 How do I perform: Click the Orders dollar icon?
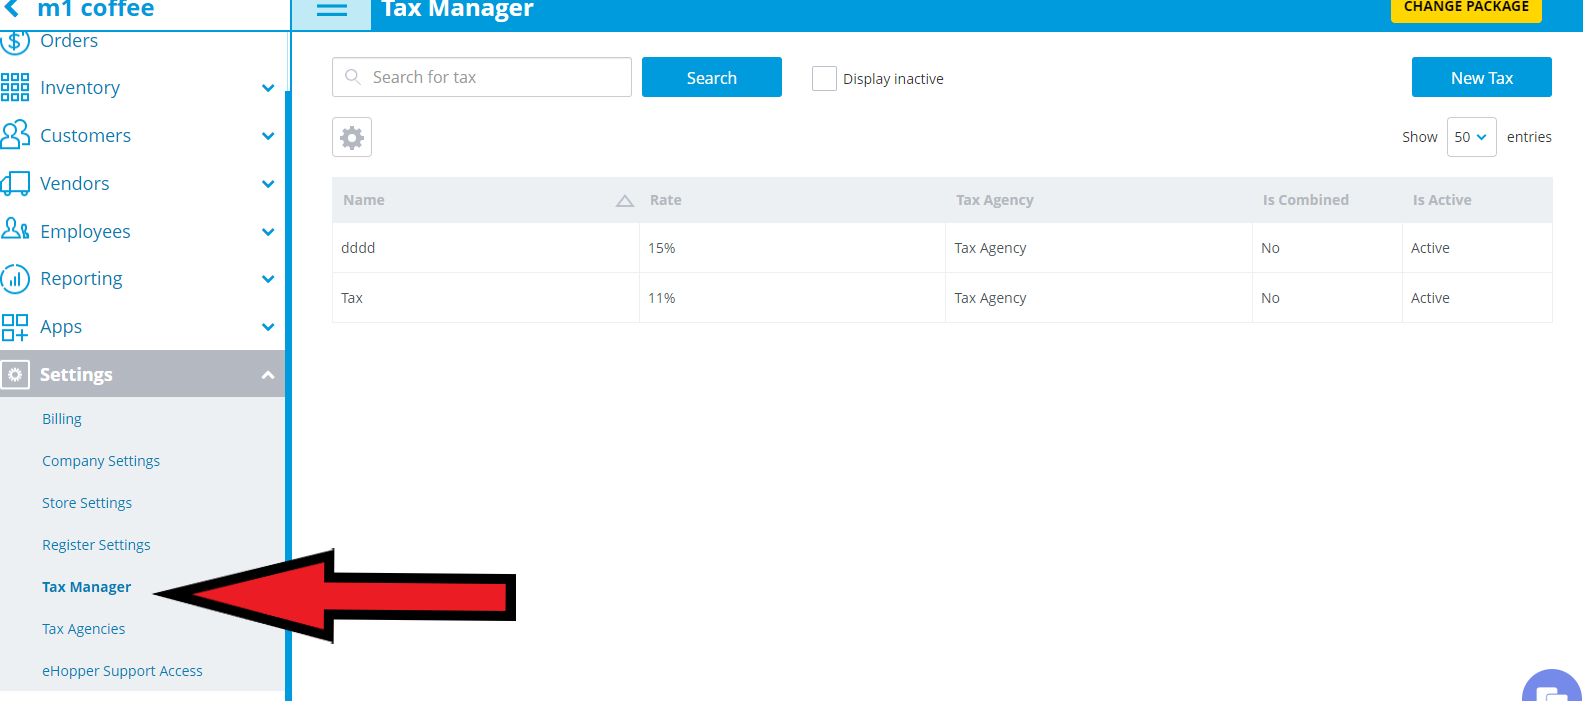(15, 41)
